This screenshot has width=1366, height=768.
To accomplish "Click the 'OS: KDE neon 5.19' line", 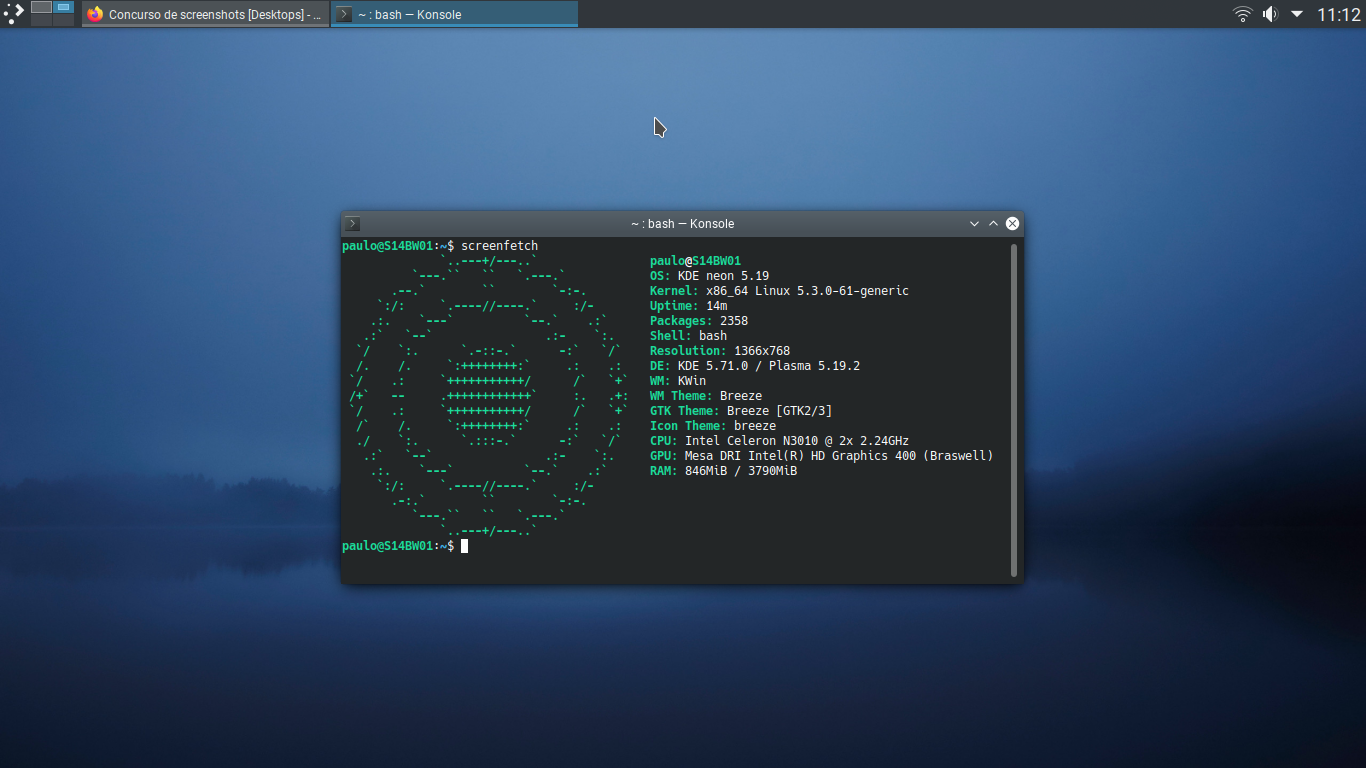I will coord(709,276).
